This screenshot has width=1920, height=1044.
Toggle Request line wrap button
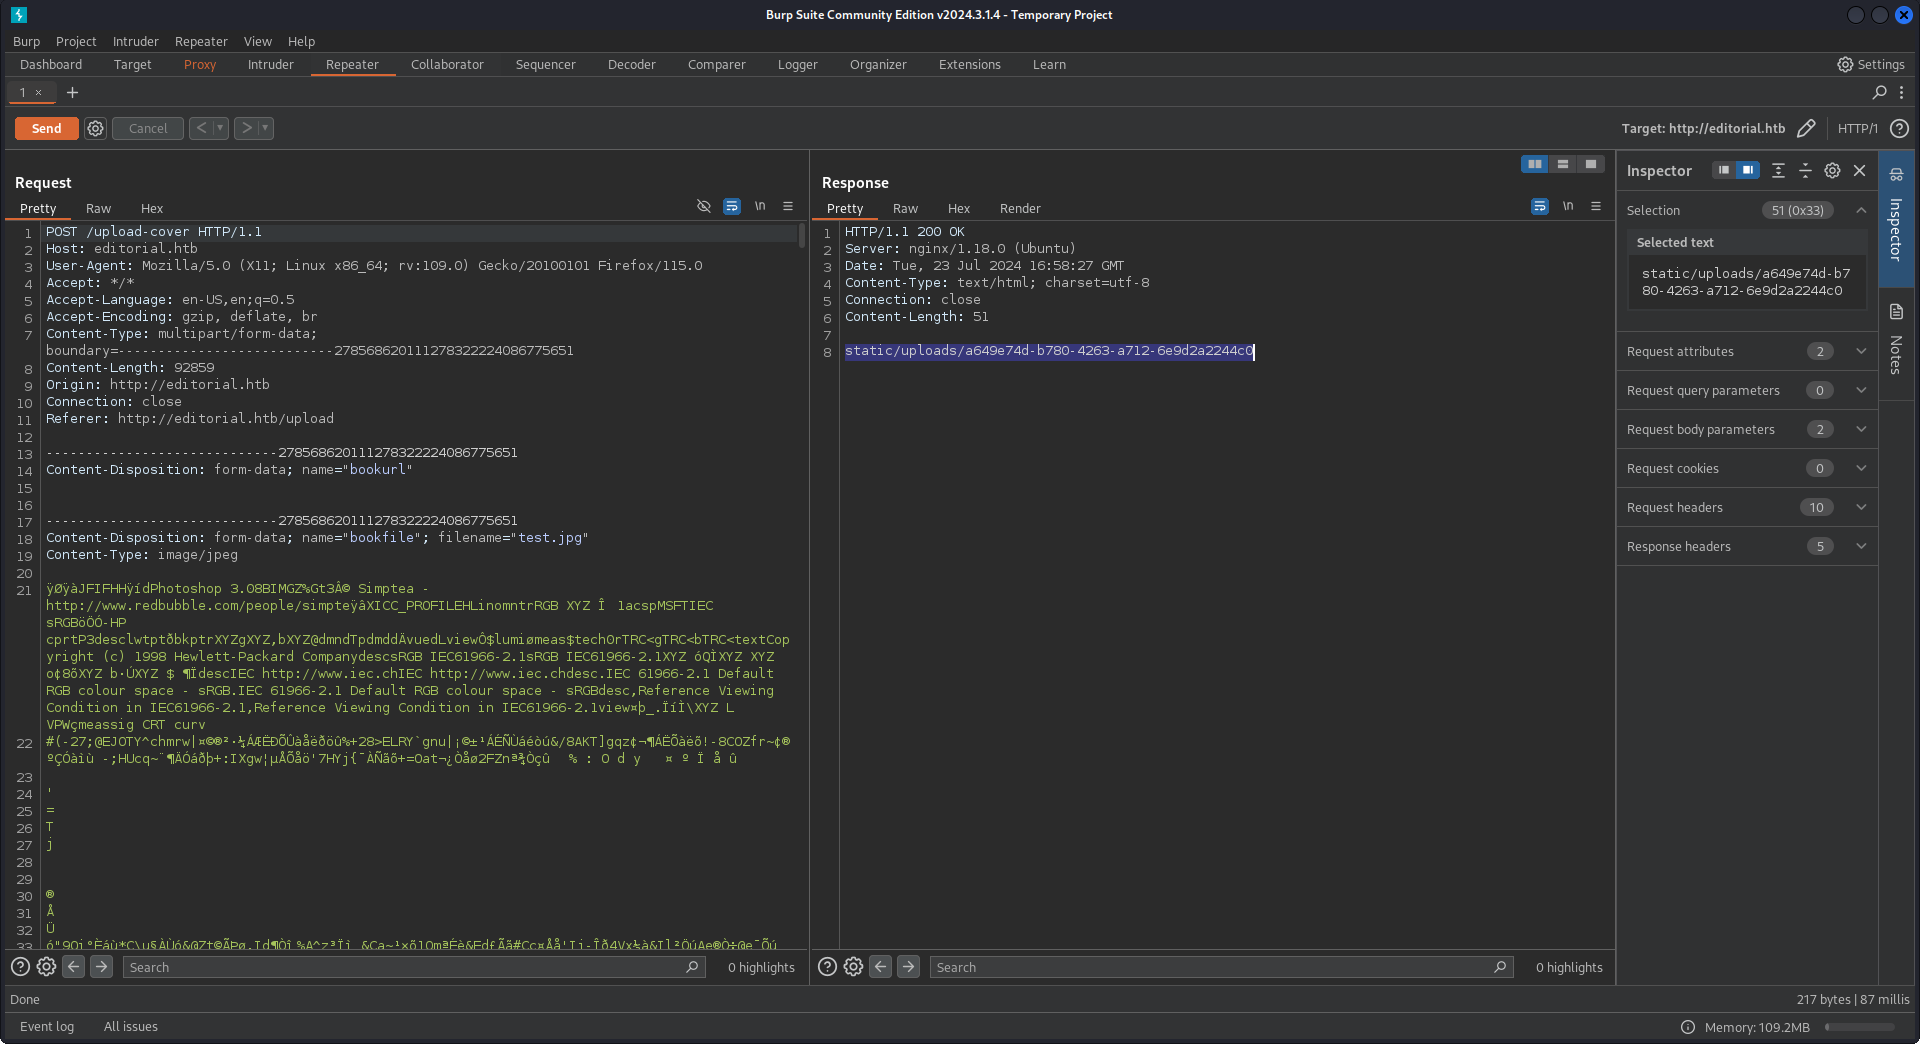[732, 206]
